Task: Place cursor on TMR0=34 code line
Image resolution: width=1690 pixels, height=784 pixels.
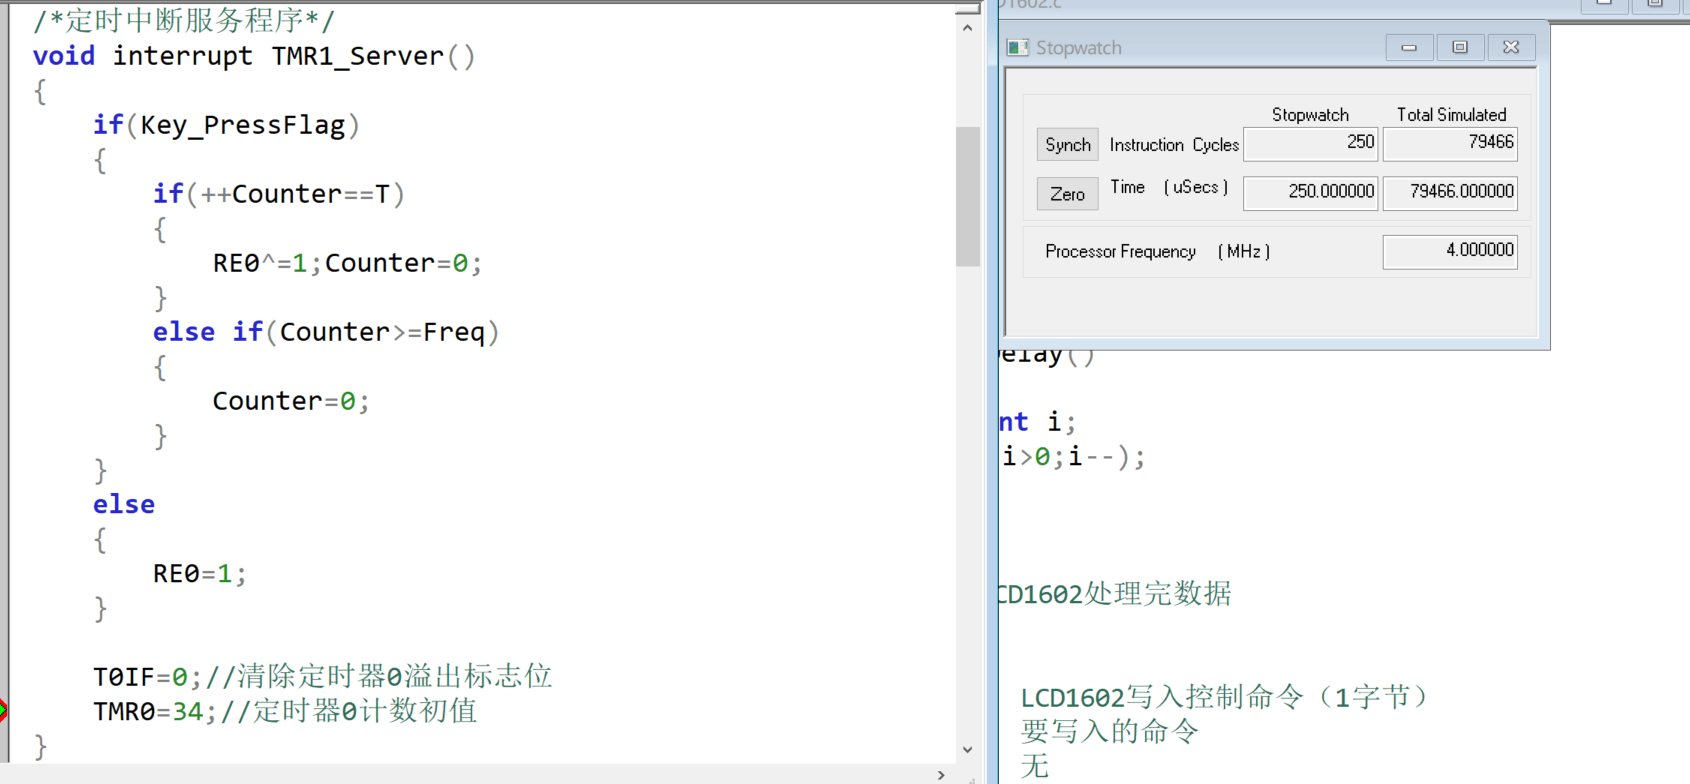Action: pyautogui.click(x=148, y=711)
